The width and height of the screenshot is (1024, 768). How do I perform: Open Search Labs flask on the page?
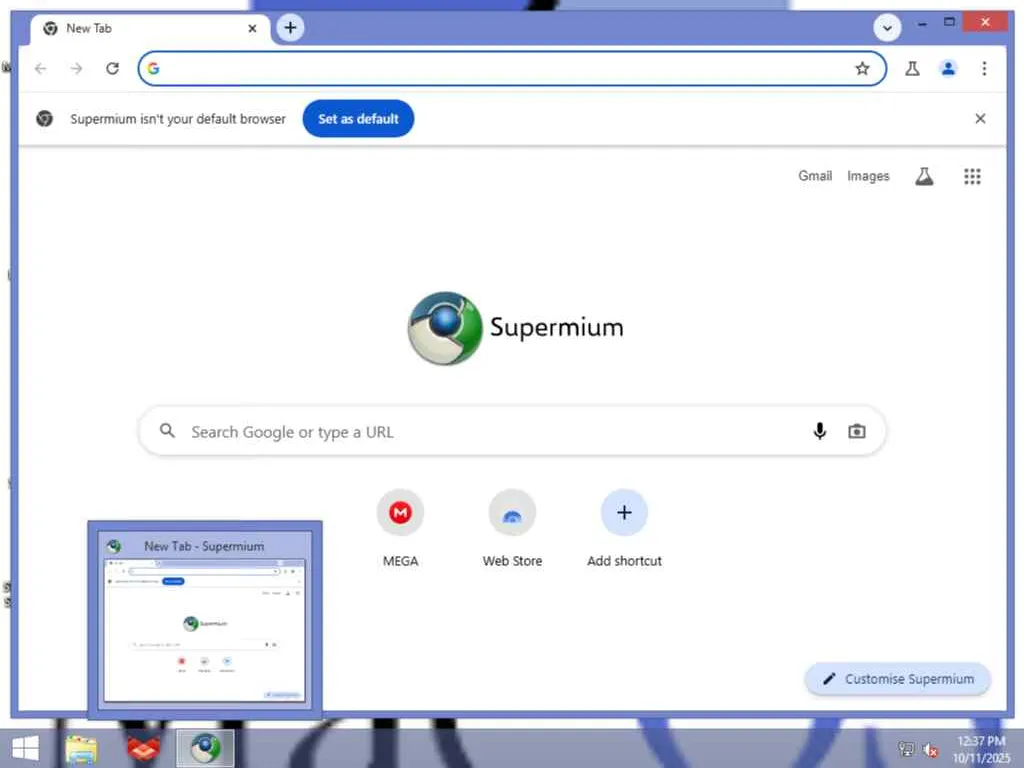pos(924,176)
